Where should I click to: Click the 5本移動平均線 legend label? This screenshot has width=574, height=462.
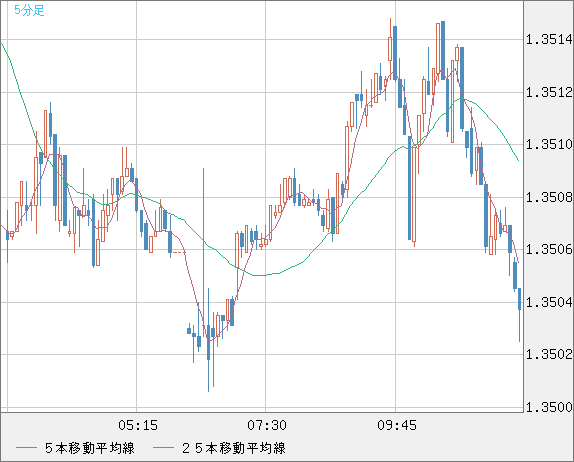click(90, 448)
